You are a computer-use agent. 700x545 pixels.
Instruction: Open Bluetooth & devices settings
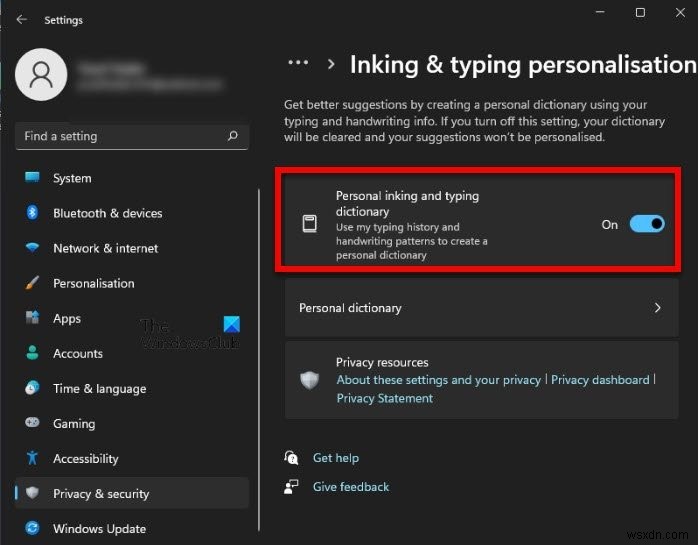(131, 213)
